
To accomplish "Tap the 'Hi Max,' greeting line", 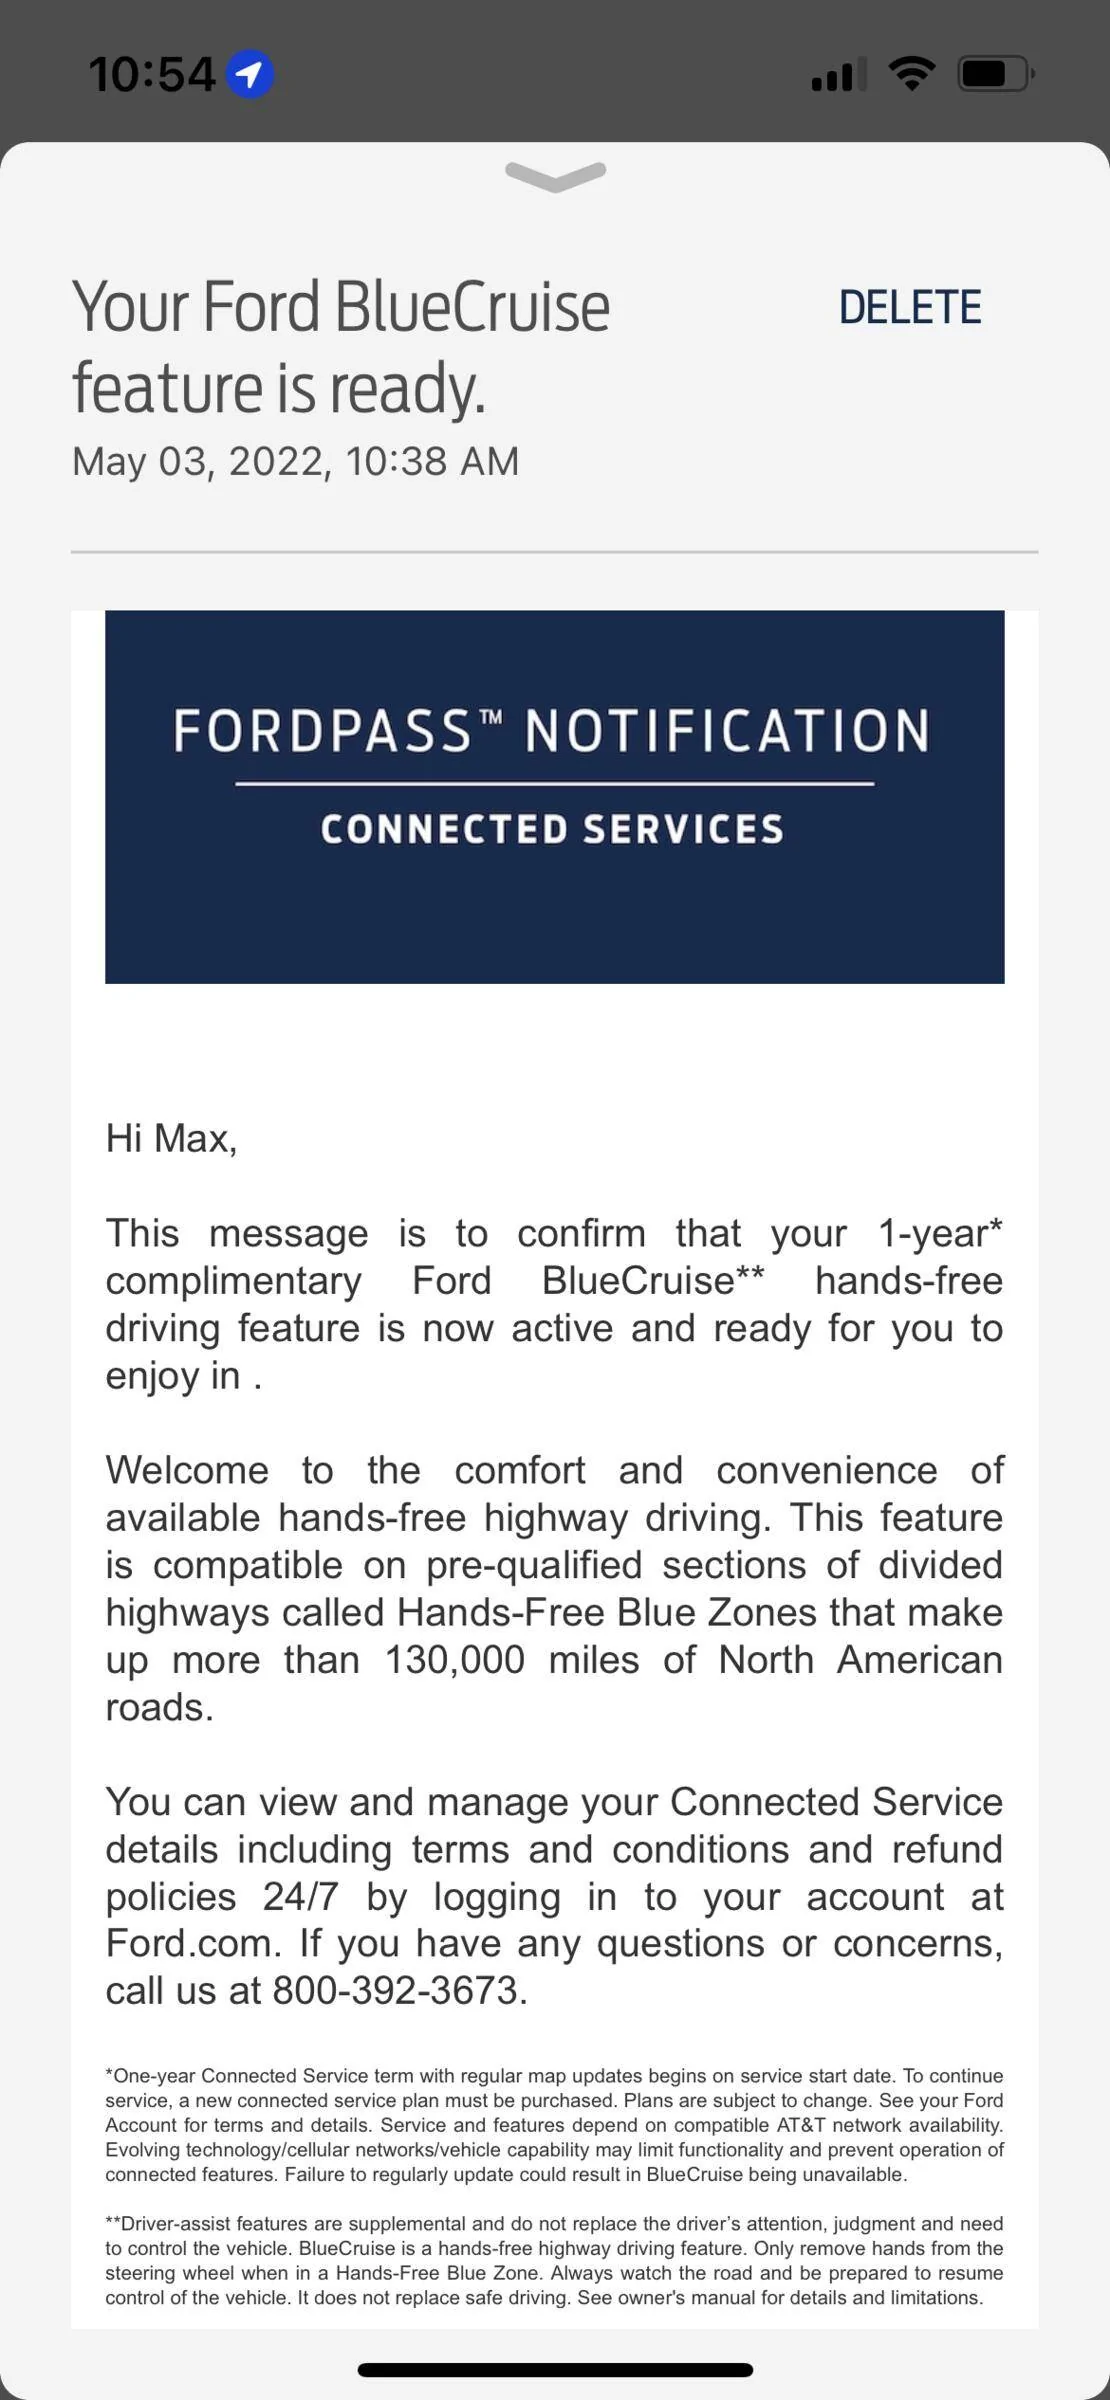I will tap(171, 1138).
